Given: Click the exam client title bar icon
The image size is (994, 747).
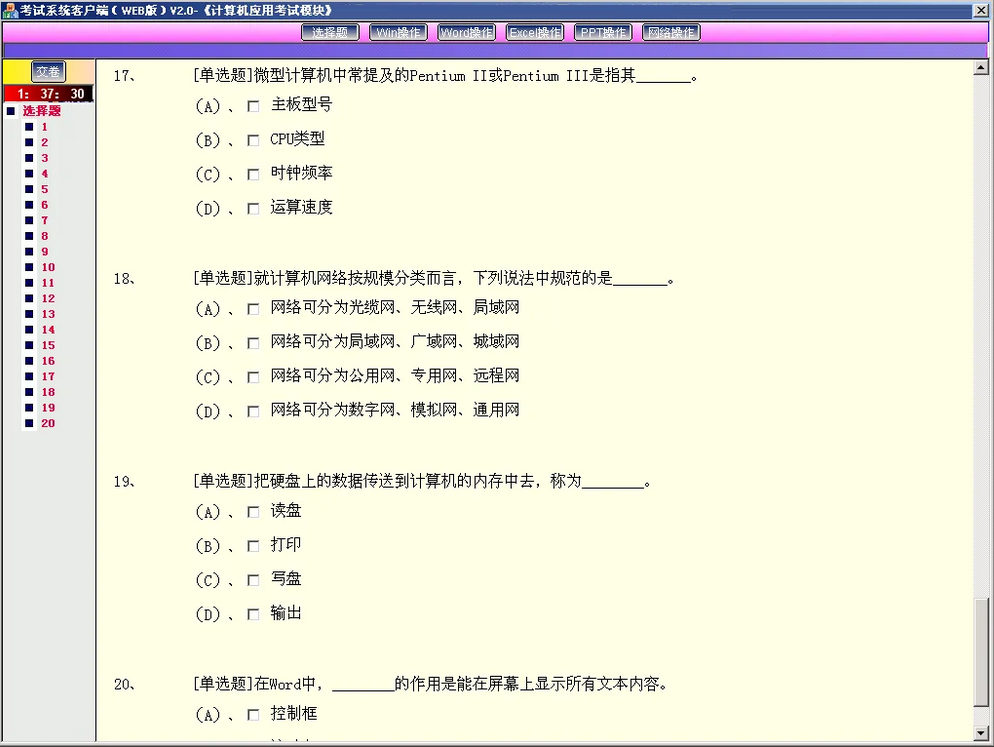Looking at the screenshot, I should (x=10, y=10).
